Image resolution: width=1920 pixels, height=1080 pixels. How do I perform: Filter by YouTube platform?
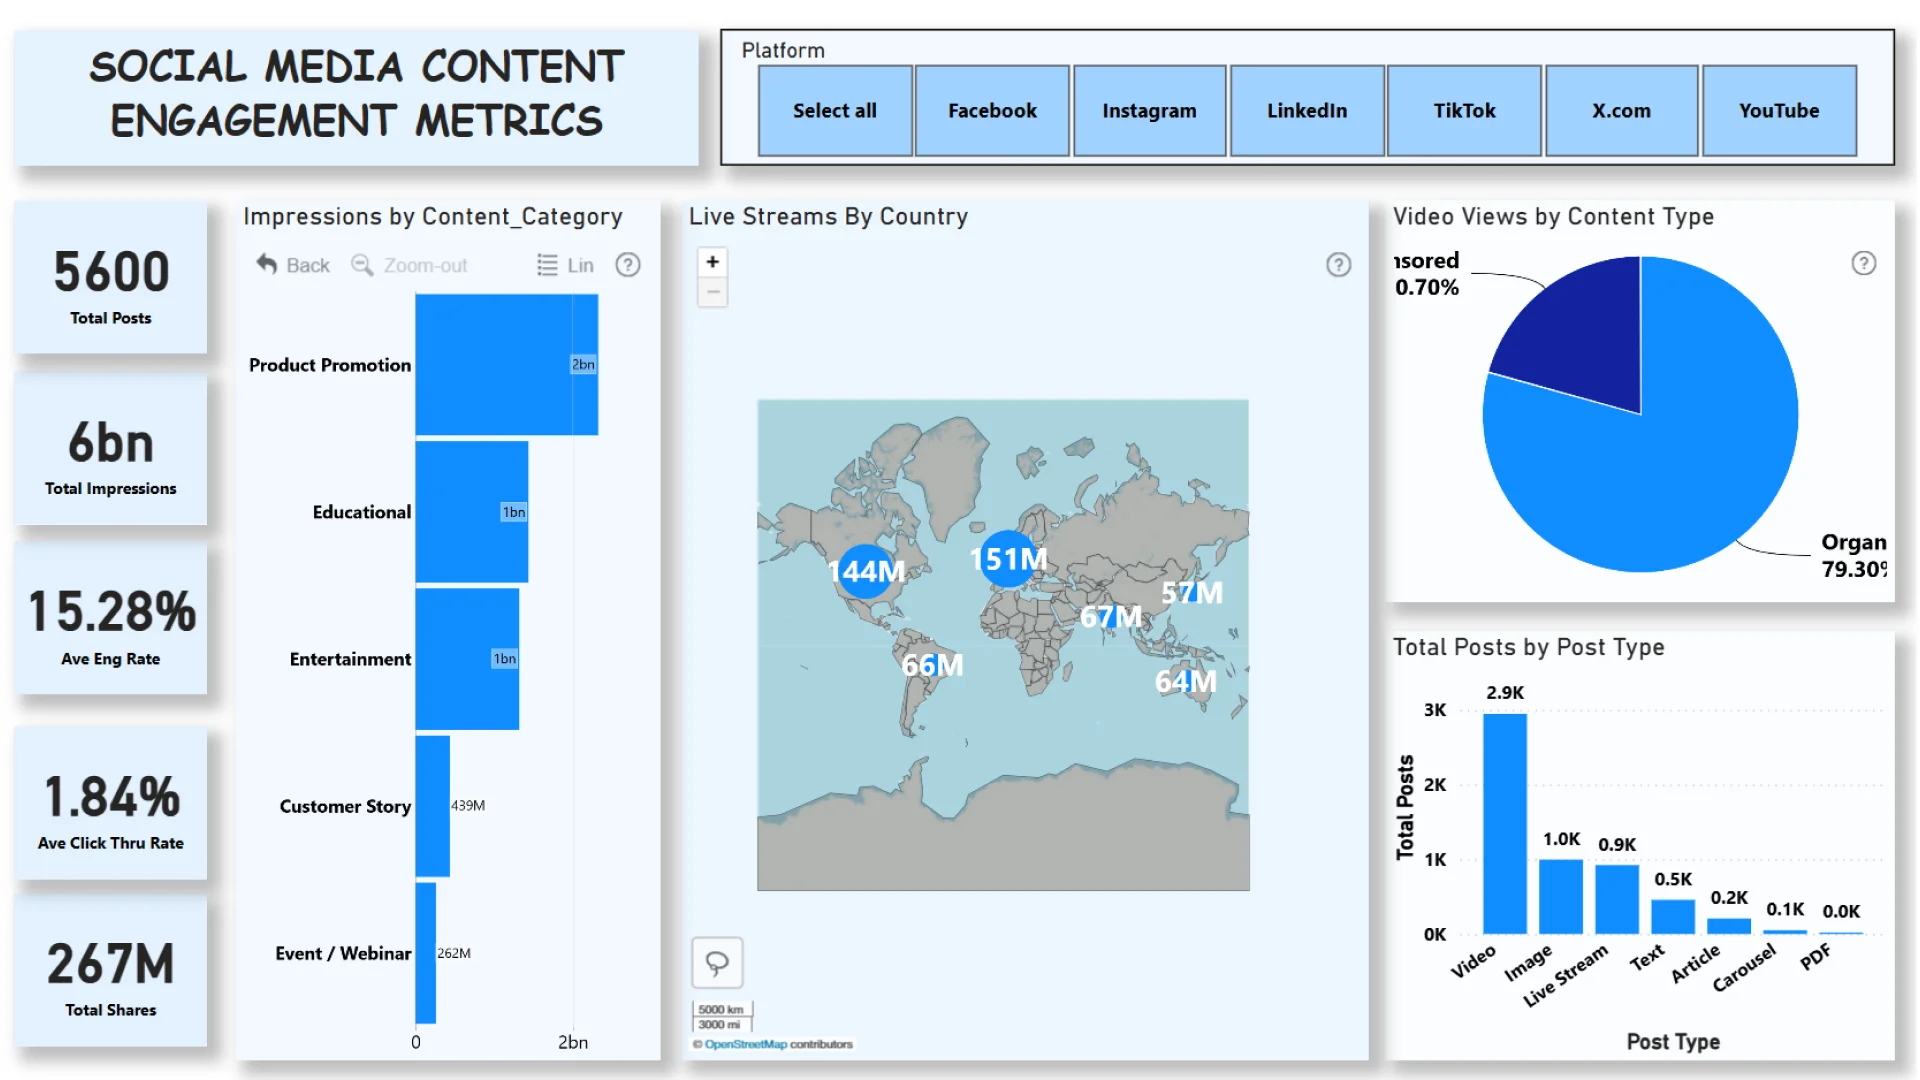[1779, 111]
